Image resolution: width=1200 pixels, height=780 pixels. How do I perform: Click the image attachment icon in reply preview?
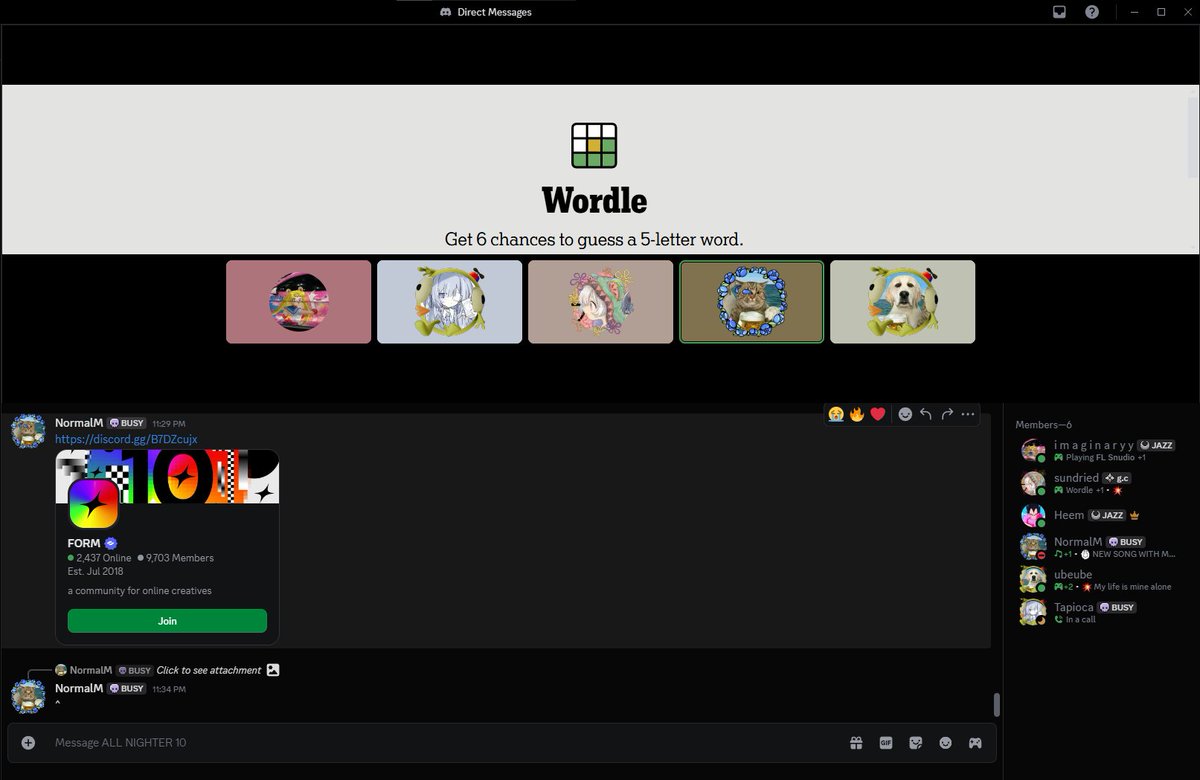click(x=273, y=670)
